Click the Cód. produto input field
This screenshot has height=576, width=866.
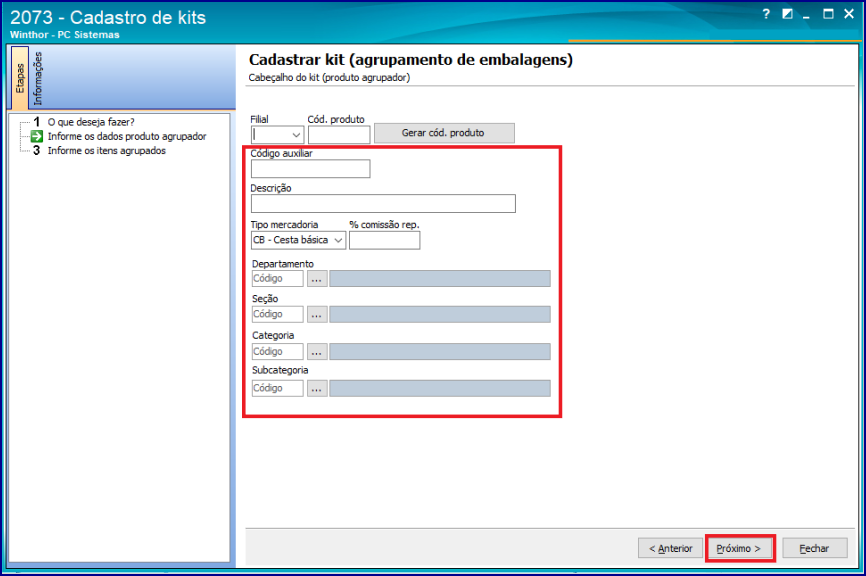pos(339,135)
